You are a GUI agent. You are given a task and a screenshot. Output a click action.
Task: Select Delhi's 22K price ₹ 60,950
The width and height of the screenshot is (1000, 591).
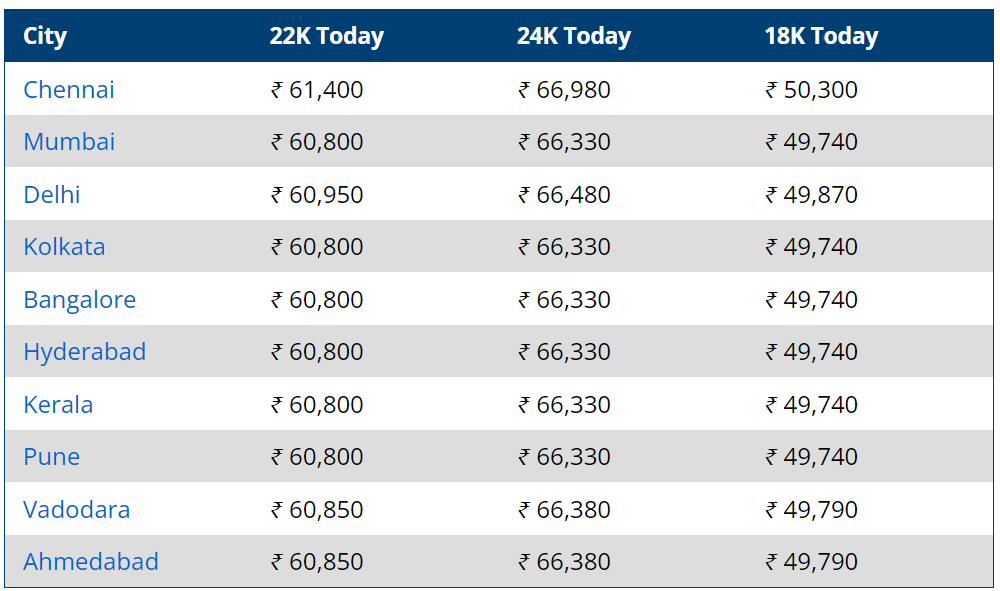[x=317, y=194]
